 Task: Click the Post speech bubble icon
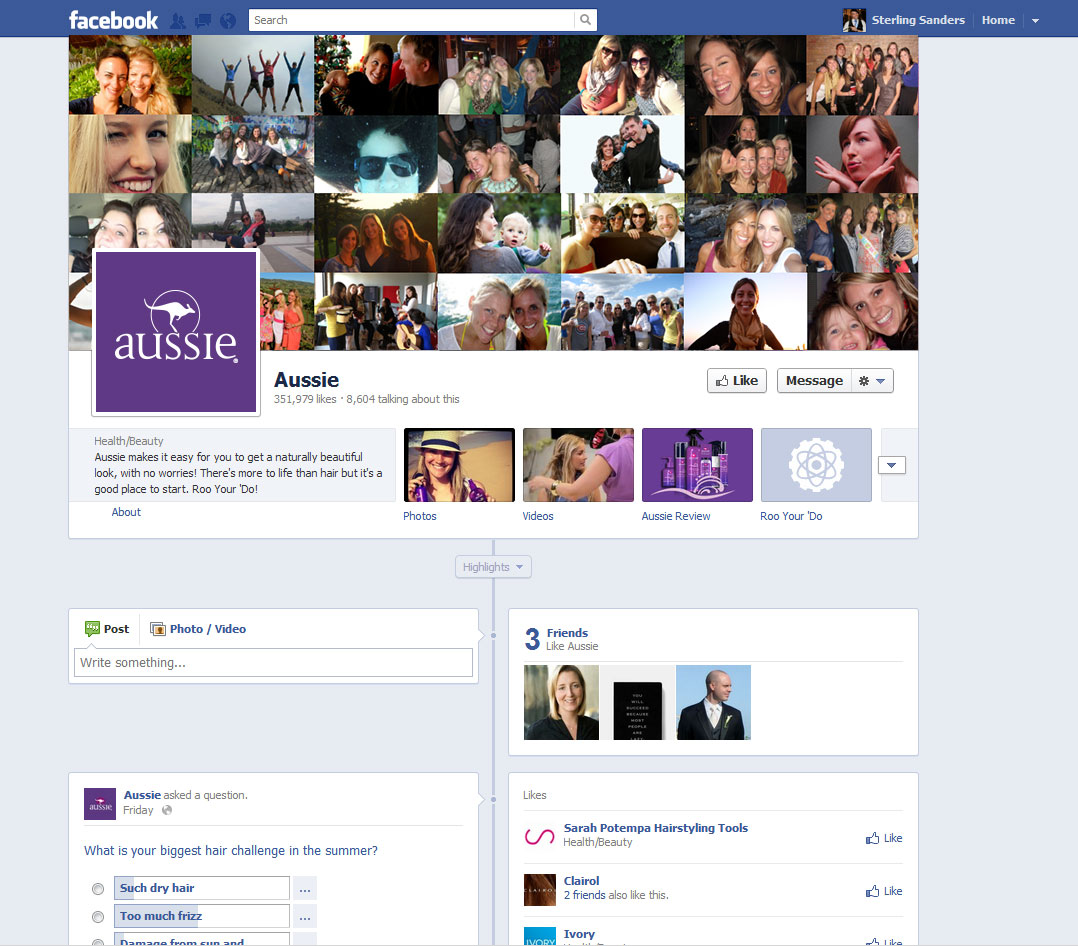tap(92, 628)
